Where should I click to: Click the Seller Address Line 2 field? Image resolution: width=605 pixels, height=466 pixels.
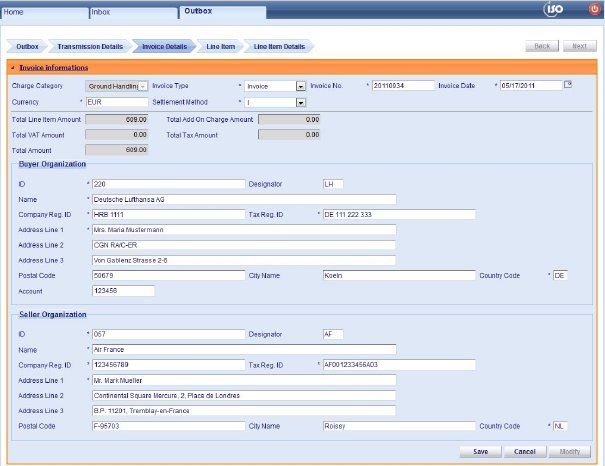coord(244,395)
